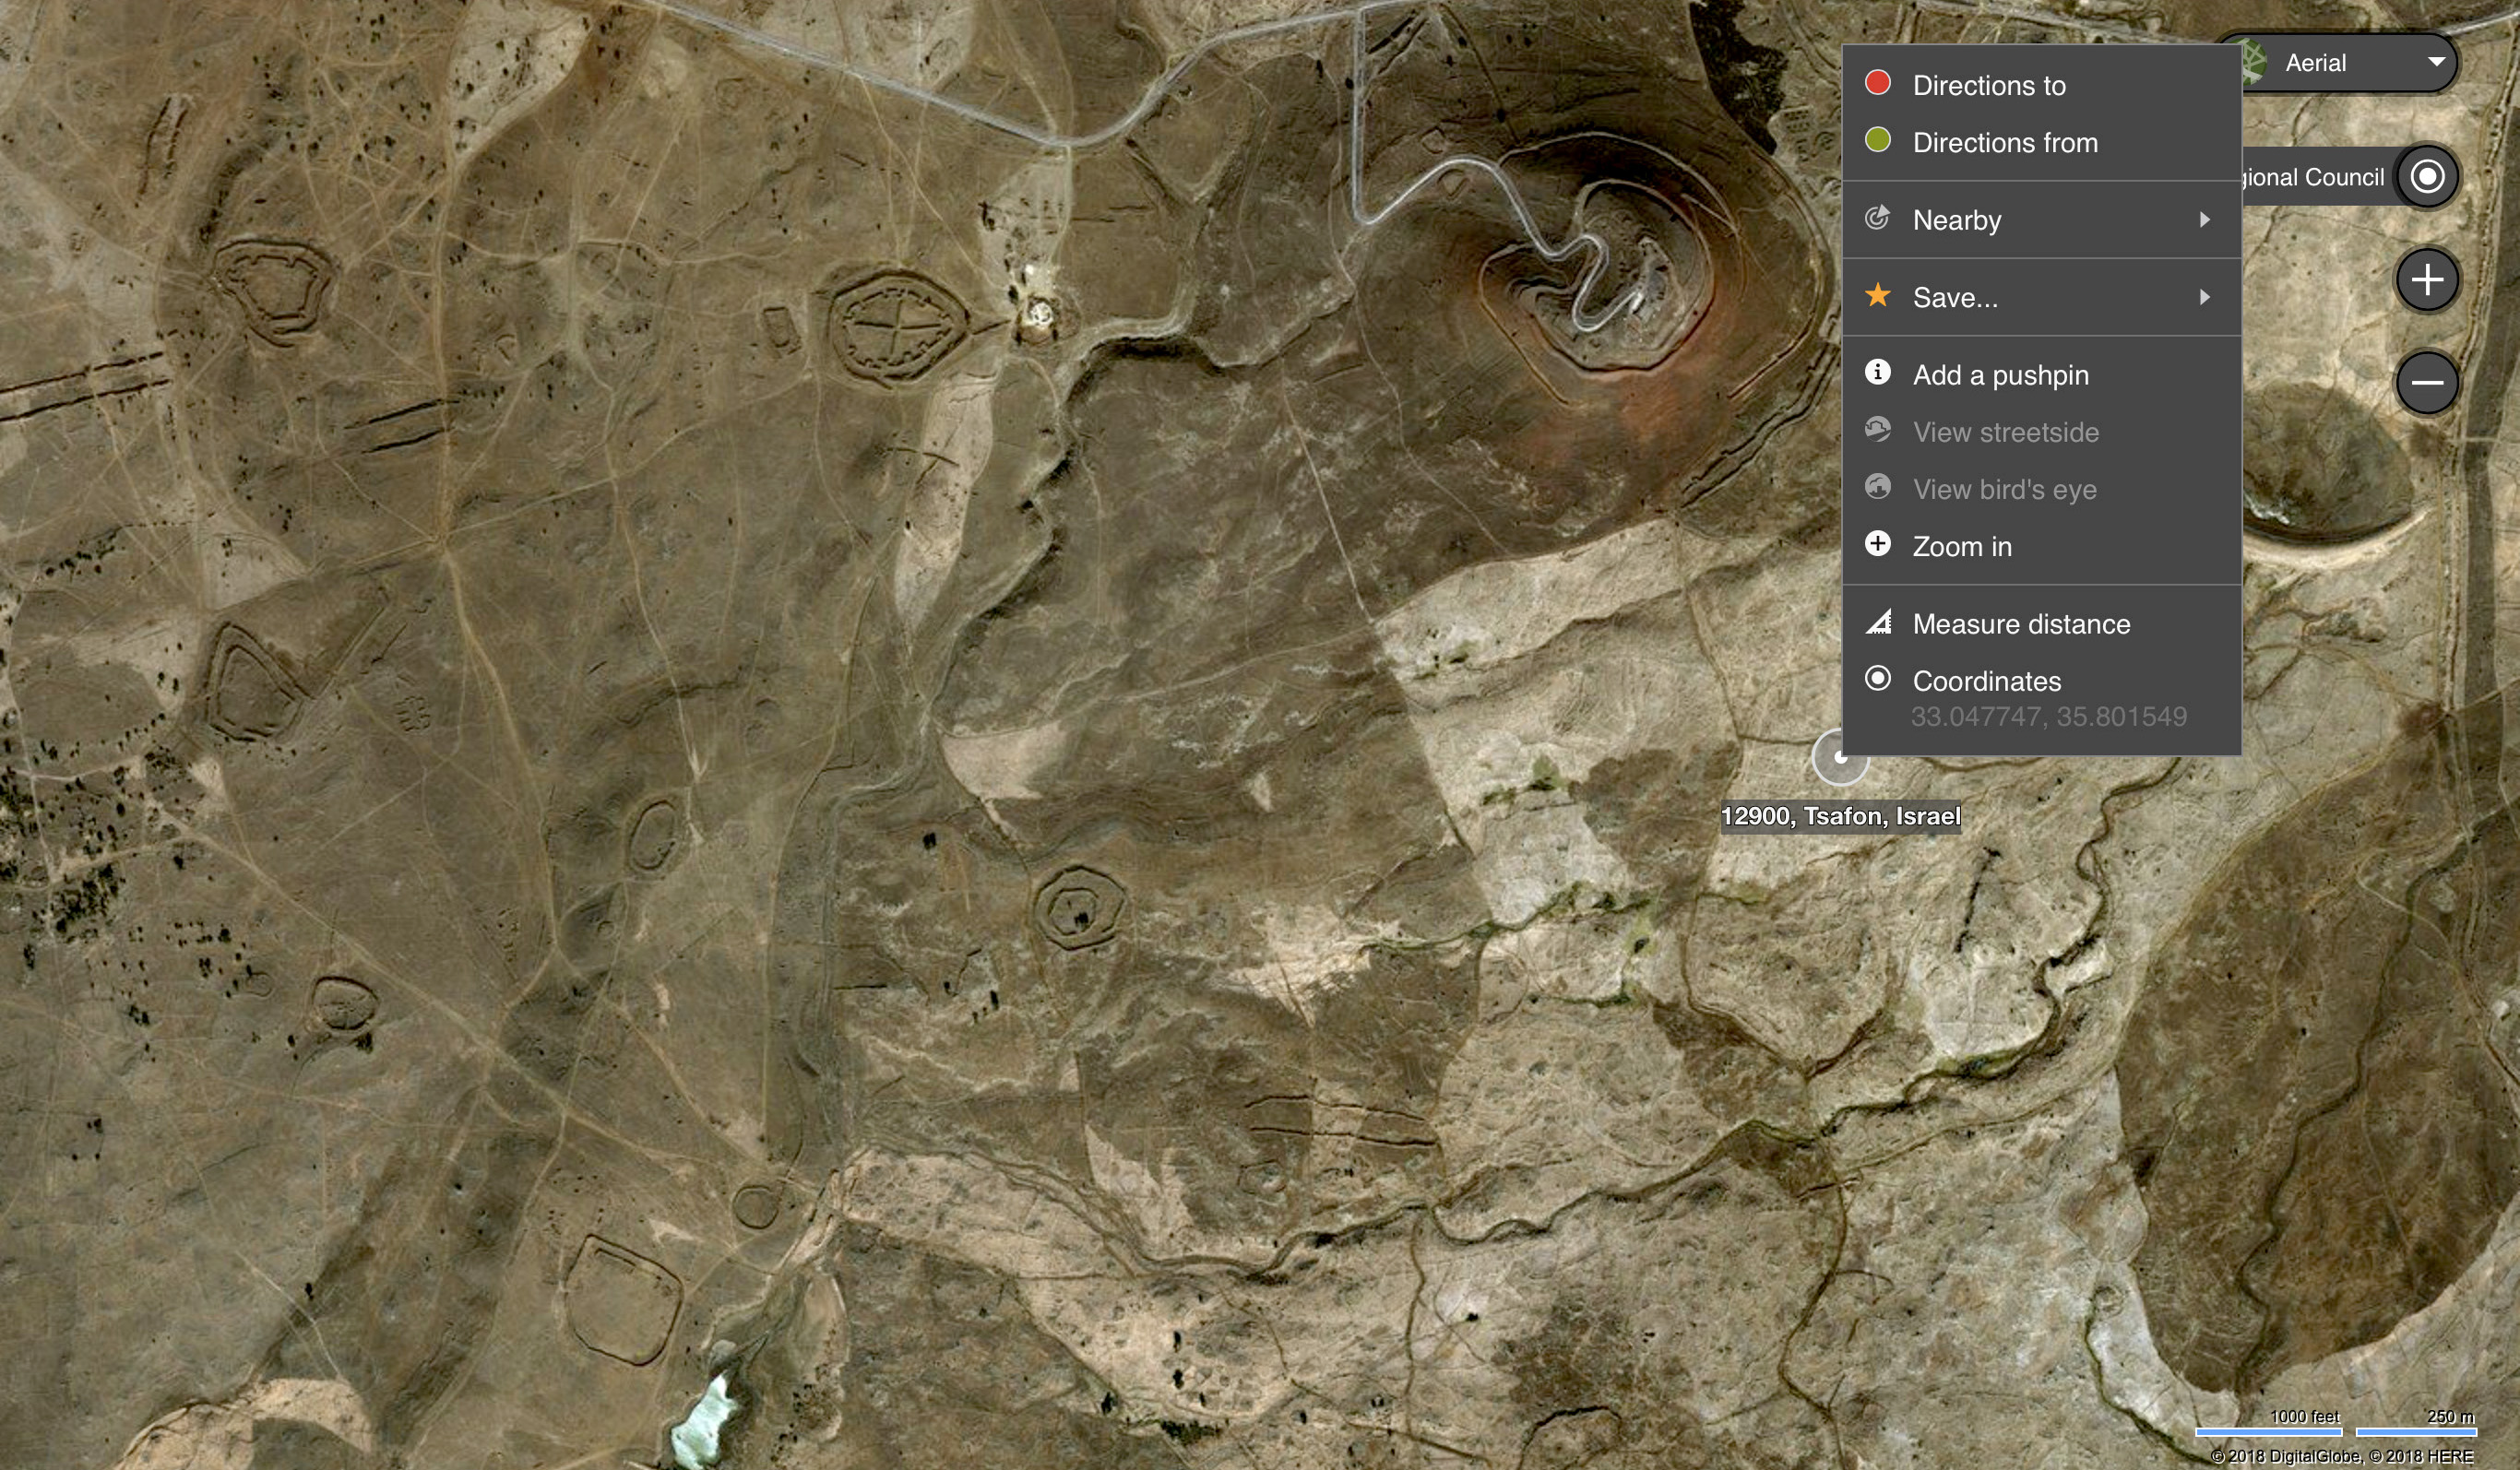
Task: Click the orange Save star icon
Action: [x=1877, y=296]
